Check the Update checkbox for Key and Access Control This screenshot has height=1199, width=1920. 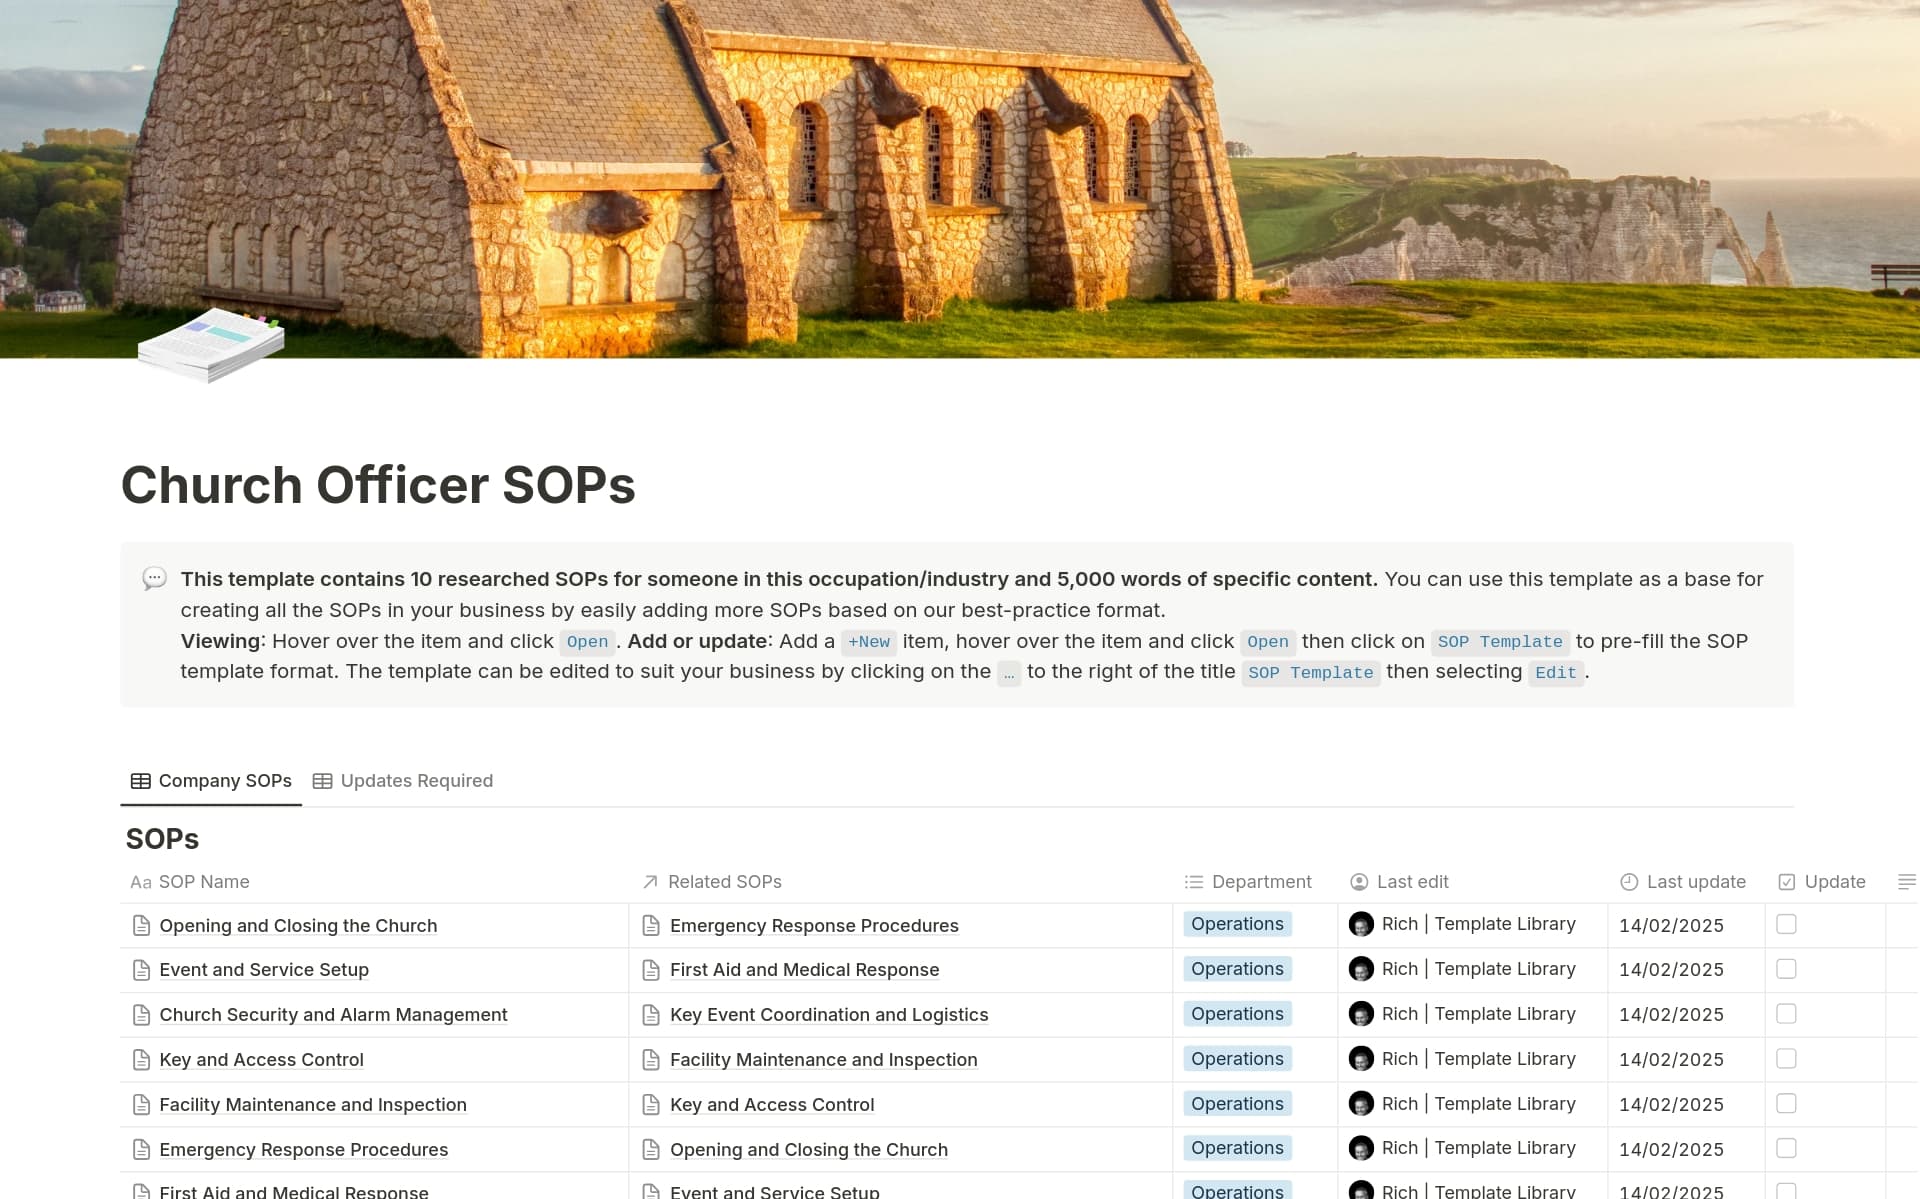pyautogui.click(x=1787, y=1059)
